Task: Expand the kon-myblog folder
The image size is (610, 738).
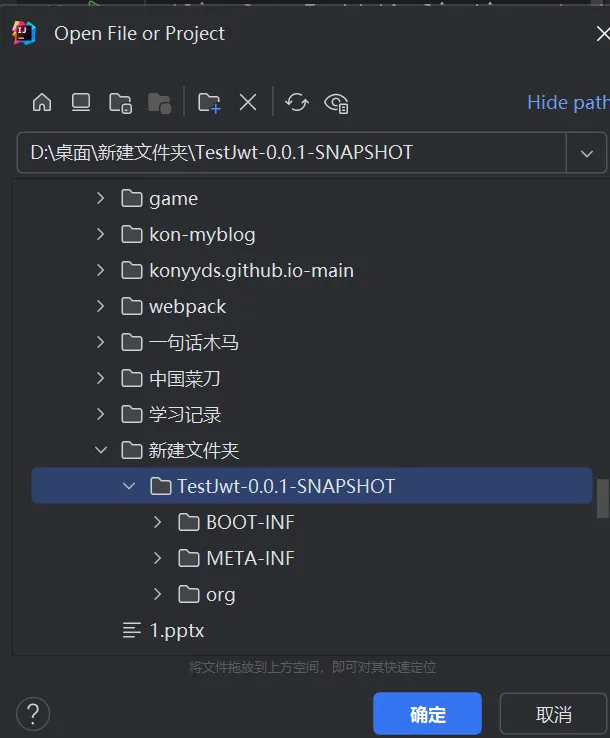Action: pos(100,234)
